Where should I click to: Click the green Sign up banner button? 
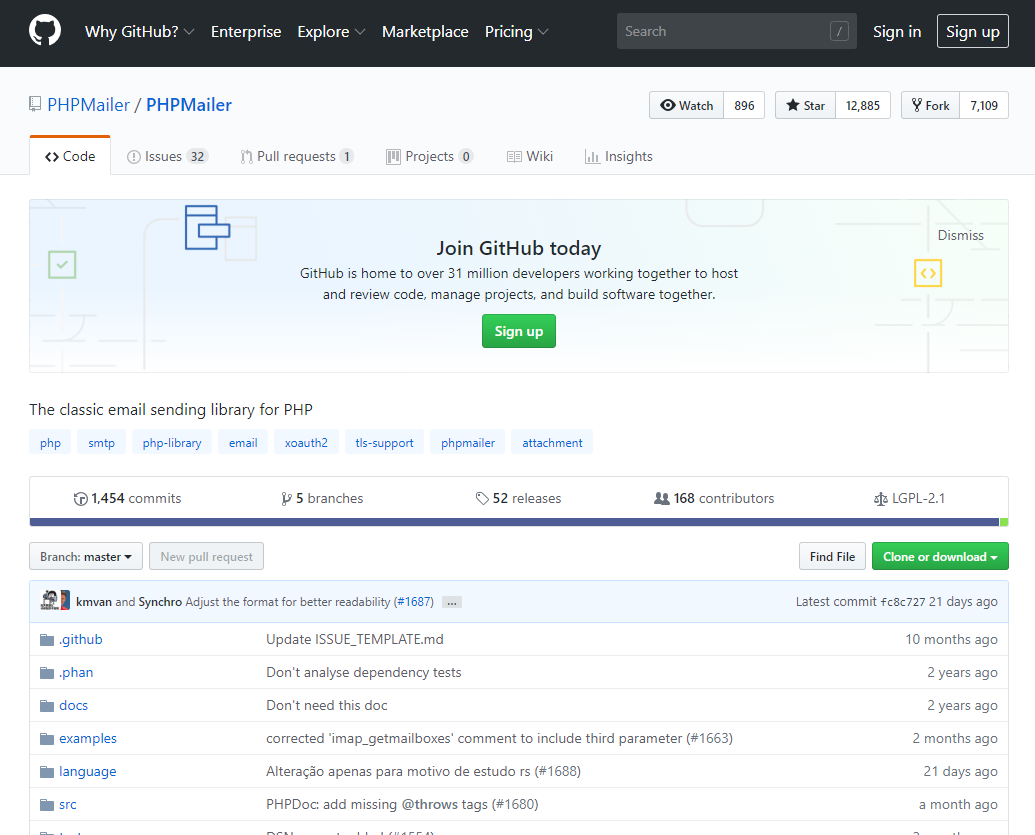coord(519,331)
